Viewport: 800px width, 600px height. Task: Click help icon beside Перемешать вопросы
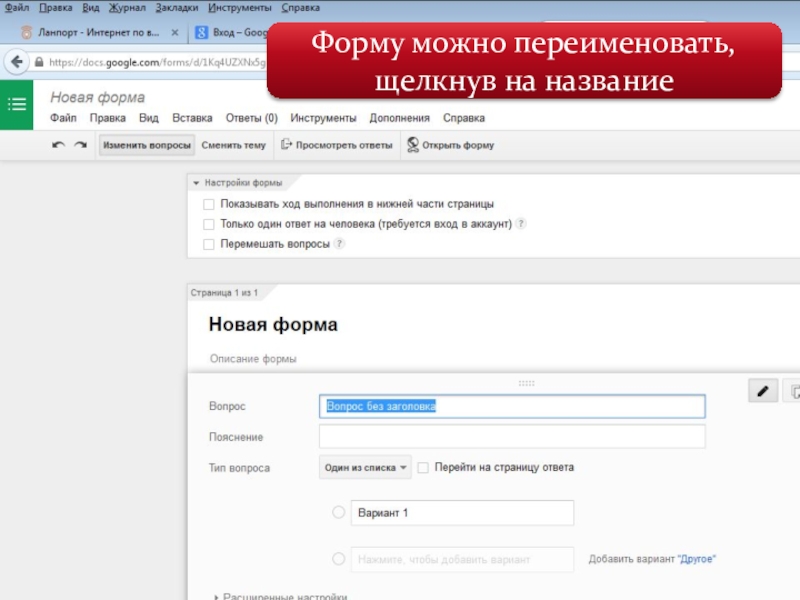(x=339, y=244)
